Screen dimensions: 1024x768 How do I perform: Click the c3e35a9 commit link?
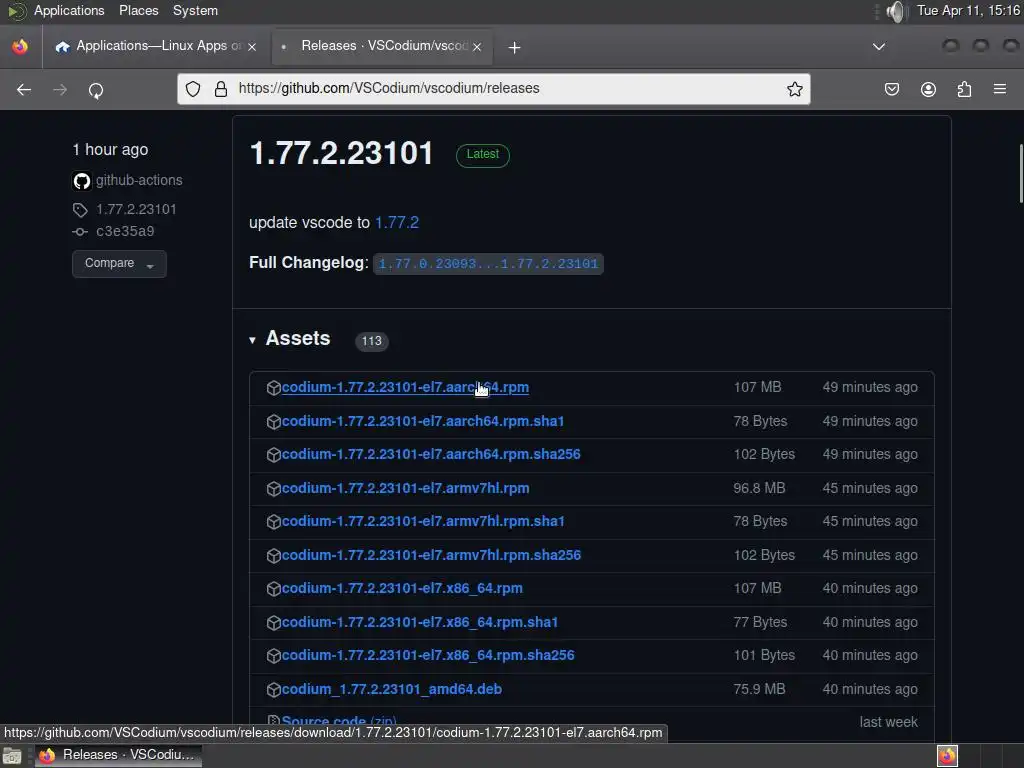(125, 232)
